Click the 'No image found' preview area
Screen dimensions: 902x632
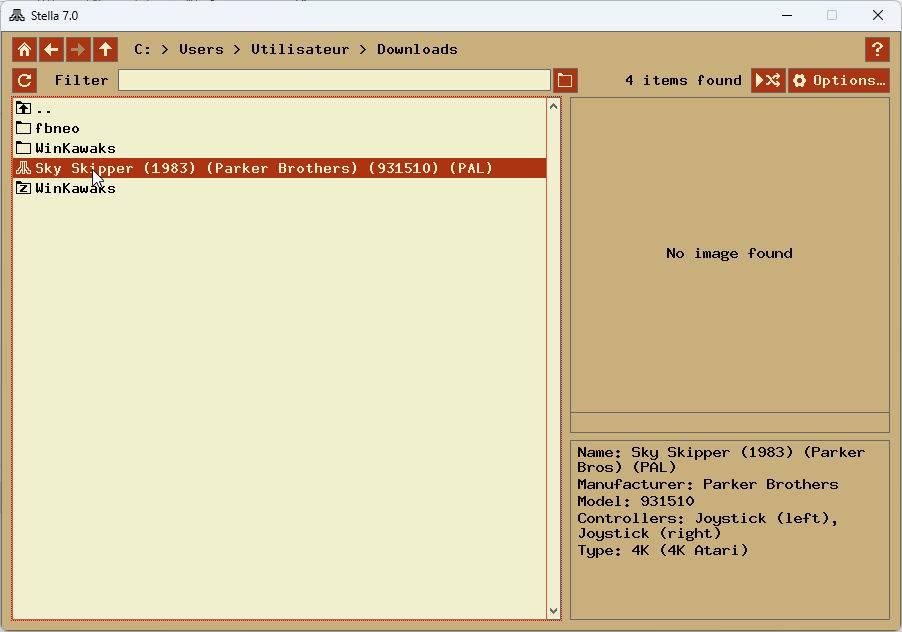(x=729, y=254)
